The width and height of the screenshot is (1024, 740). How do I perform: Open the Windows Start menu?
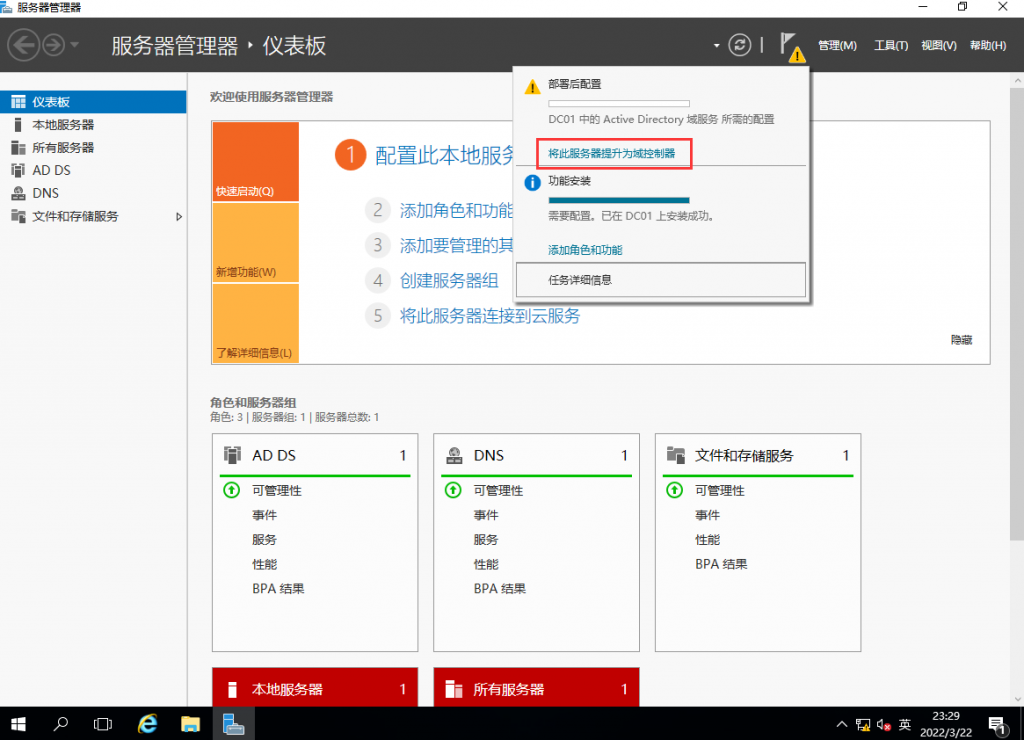[18, 724]
